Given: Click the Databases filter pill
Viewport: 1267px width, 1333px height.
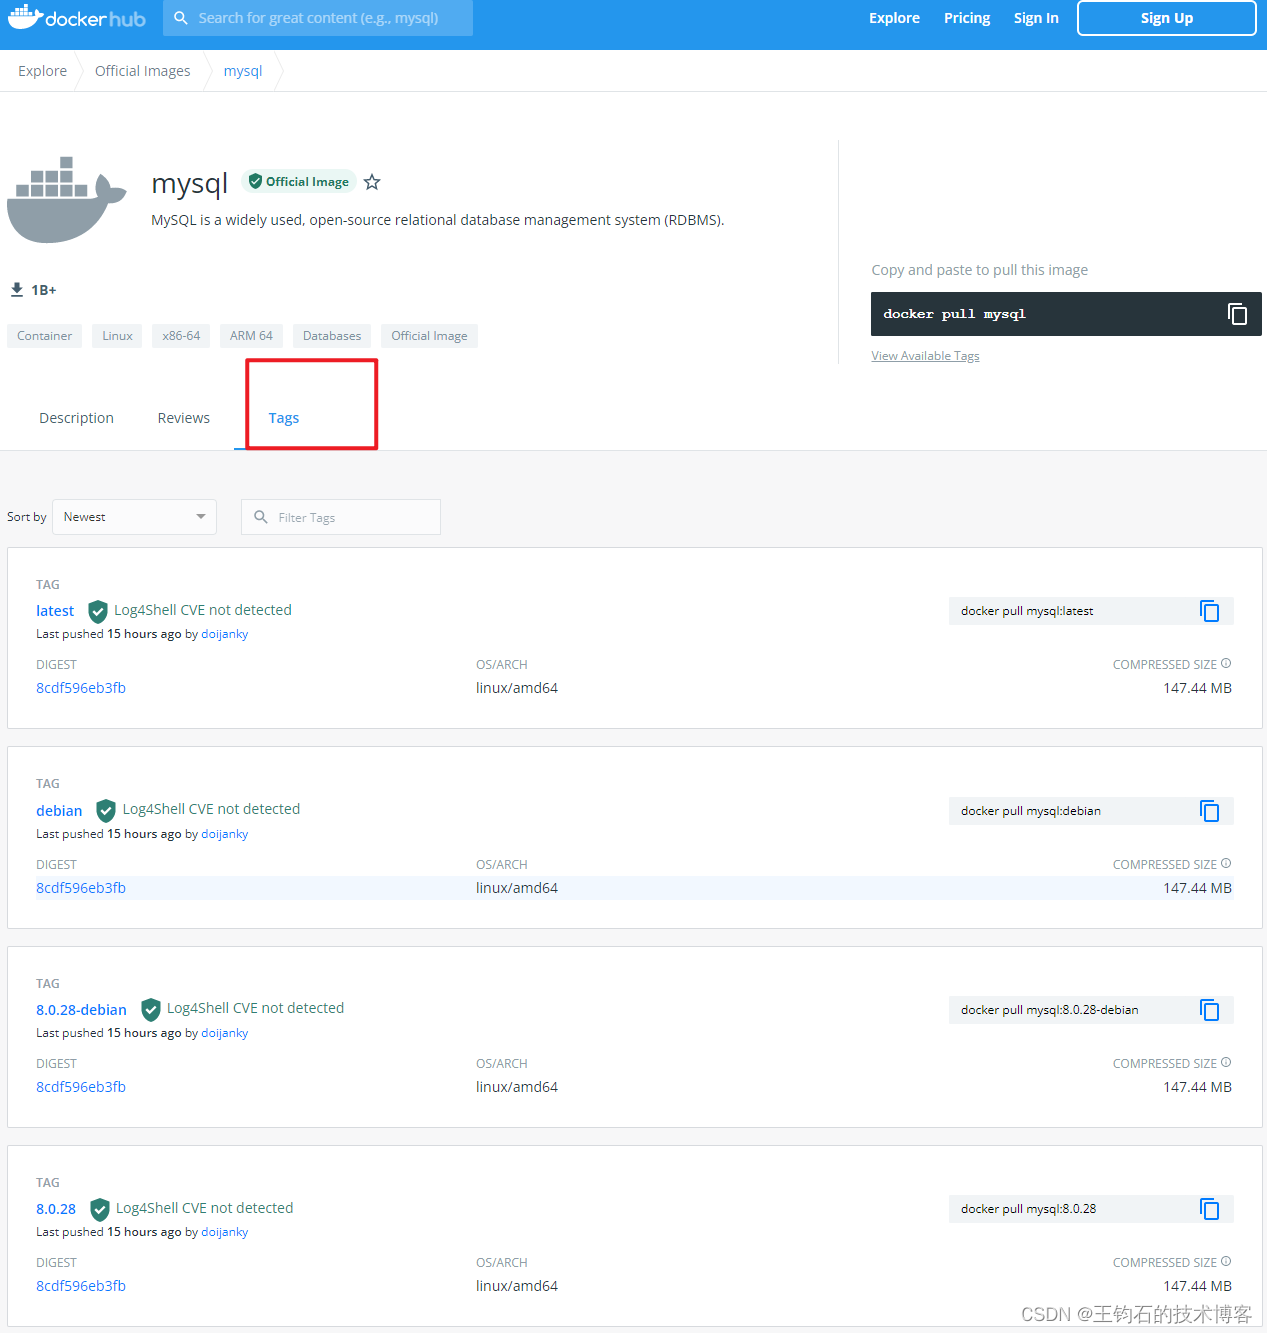Looking at the screenshot, I should [x=331, y=335].
